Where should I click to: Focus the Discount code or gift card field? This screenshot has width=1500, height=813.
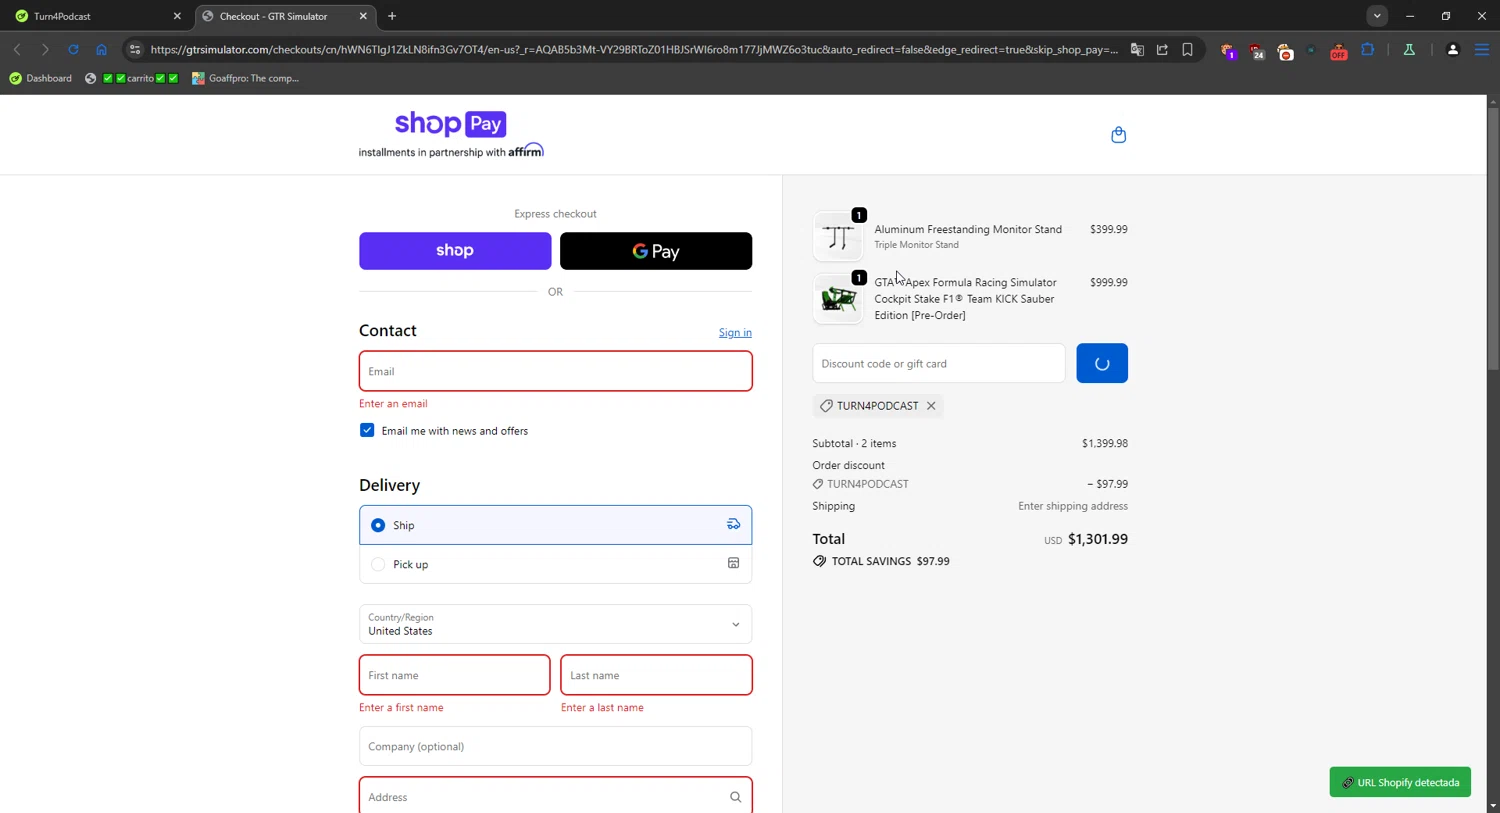click(939, 364)
